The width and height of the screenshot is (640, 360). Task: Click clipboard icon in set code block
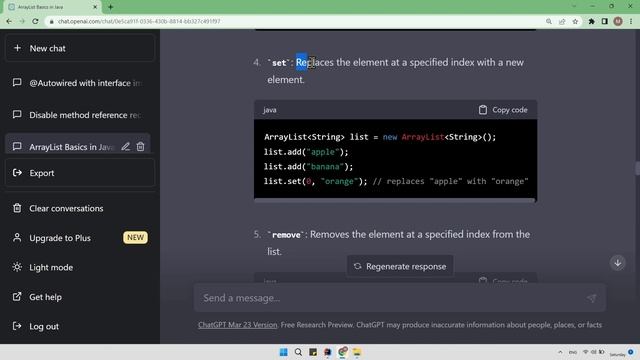[x=483, y=110]
